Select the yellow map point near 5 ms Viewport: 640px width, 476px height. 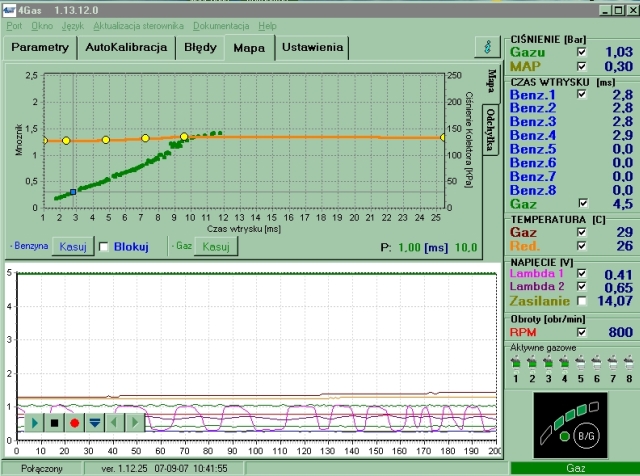106,140
